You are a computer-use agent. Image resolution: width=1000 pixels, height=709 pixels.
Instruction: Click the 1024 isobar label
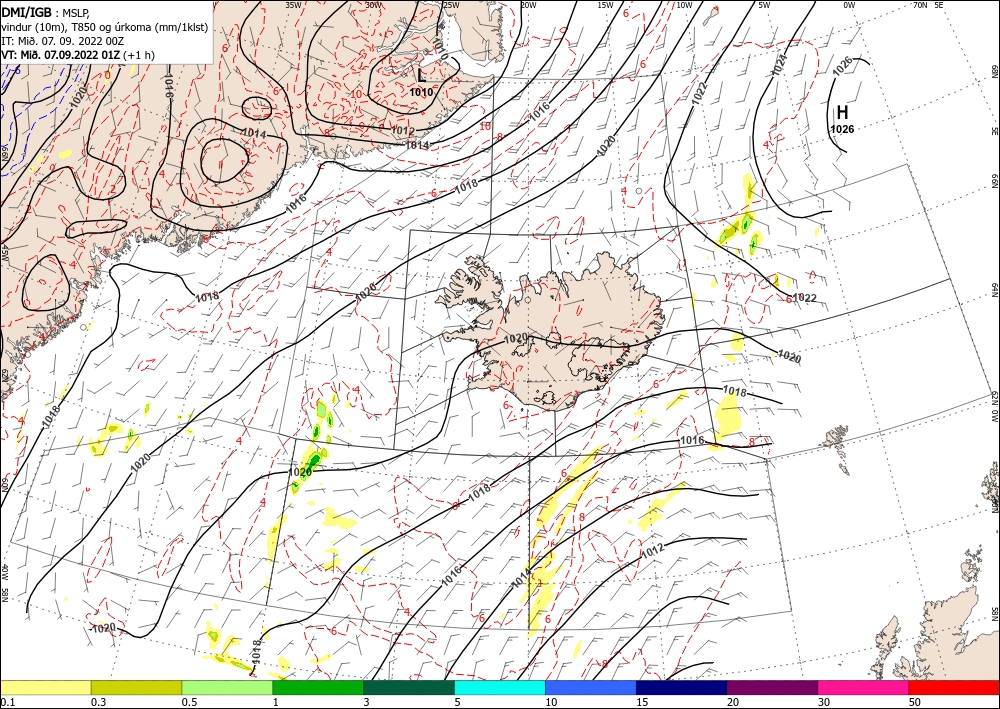click(780, 65)
